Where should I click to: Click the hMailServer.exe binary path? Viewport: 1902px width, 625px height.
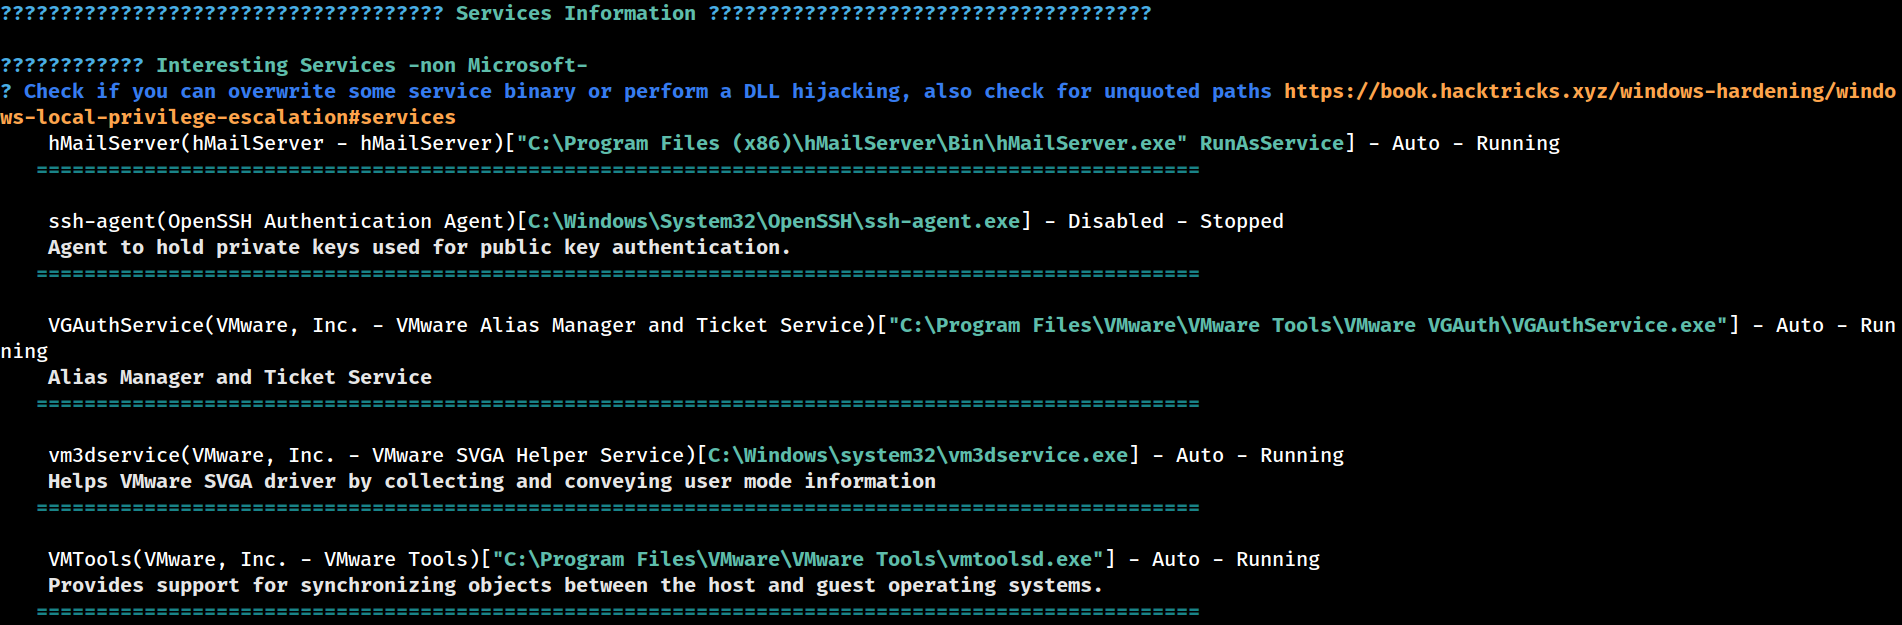pos(852,143)
